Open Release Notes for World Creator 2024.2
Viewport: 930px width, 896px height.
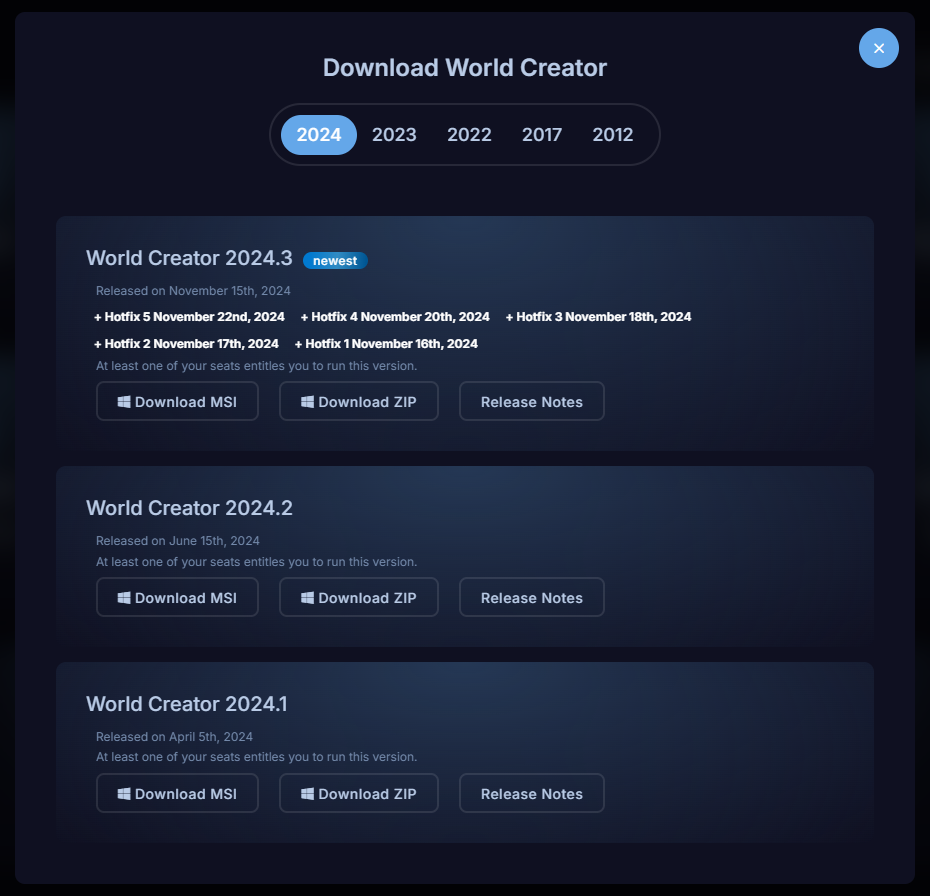pos(531,597)
